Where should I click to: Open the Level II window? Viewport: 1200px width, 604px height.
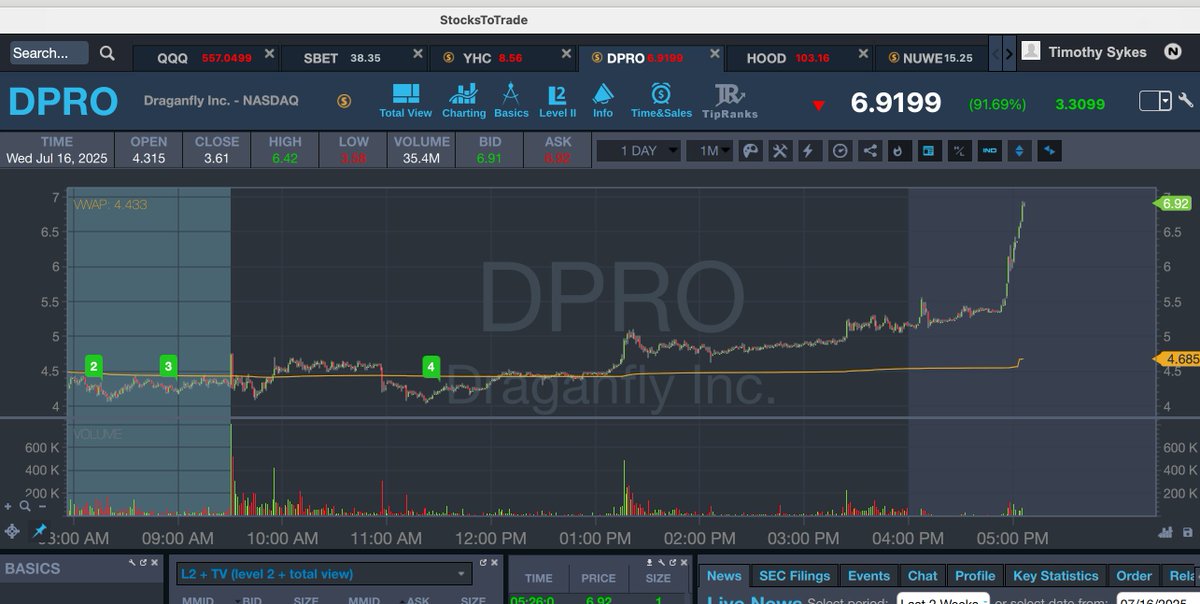click(558, 101)
